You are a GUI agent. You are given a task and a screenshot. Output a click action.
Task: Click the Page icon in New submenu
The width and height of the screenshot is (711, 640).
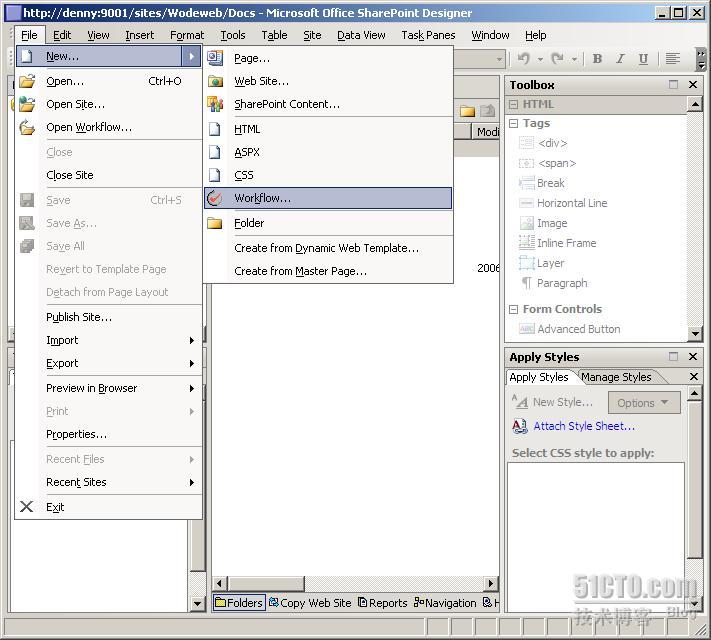(215, 58)
